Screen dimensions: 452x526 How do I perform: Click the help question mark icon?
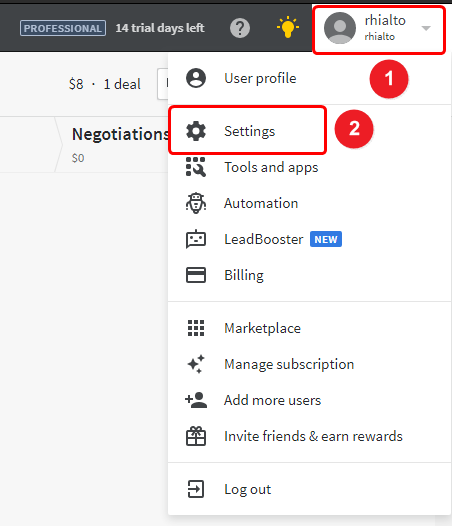point(240,28)
